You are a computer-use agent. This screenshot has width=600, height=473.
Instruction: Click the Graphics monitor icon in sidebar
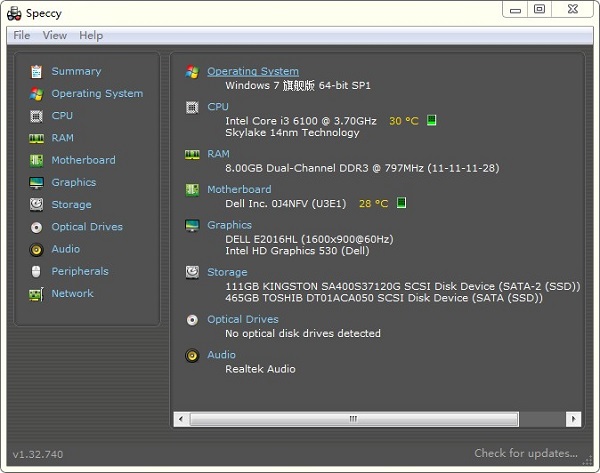tap(36, 183)
